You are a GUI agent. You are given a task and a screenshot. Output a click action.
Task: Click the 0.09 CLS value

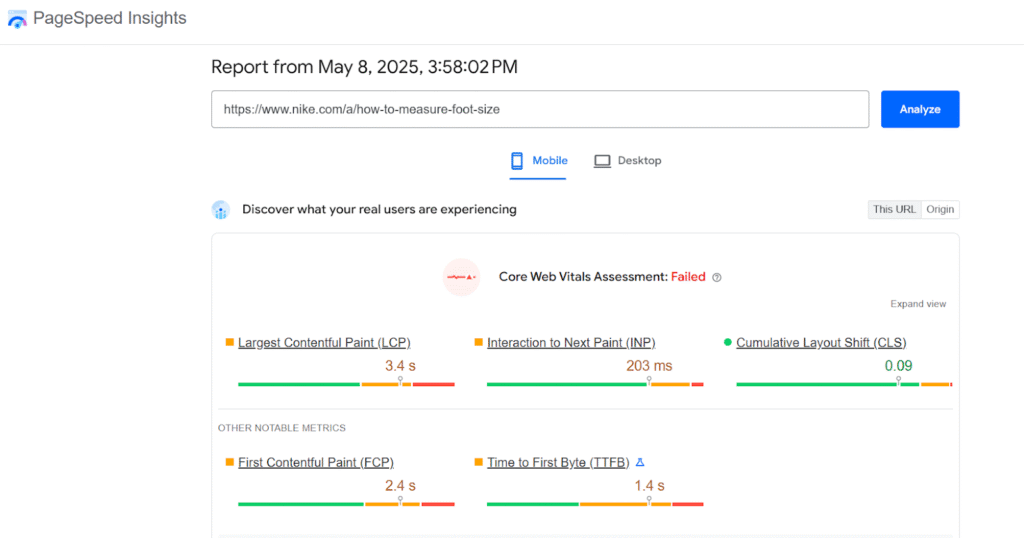(x=899, y=366)
